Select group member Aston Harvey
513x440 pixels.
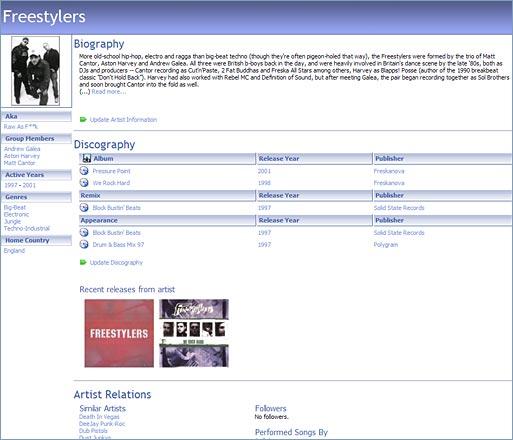22,156
